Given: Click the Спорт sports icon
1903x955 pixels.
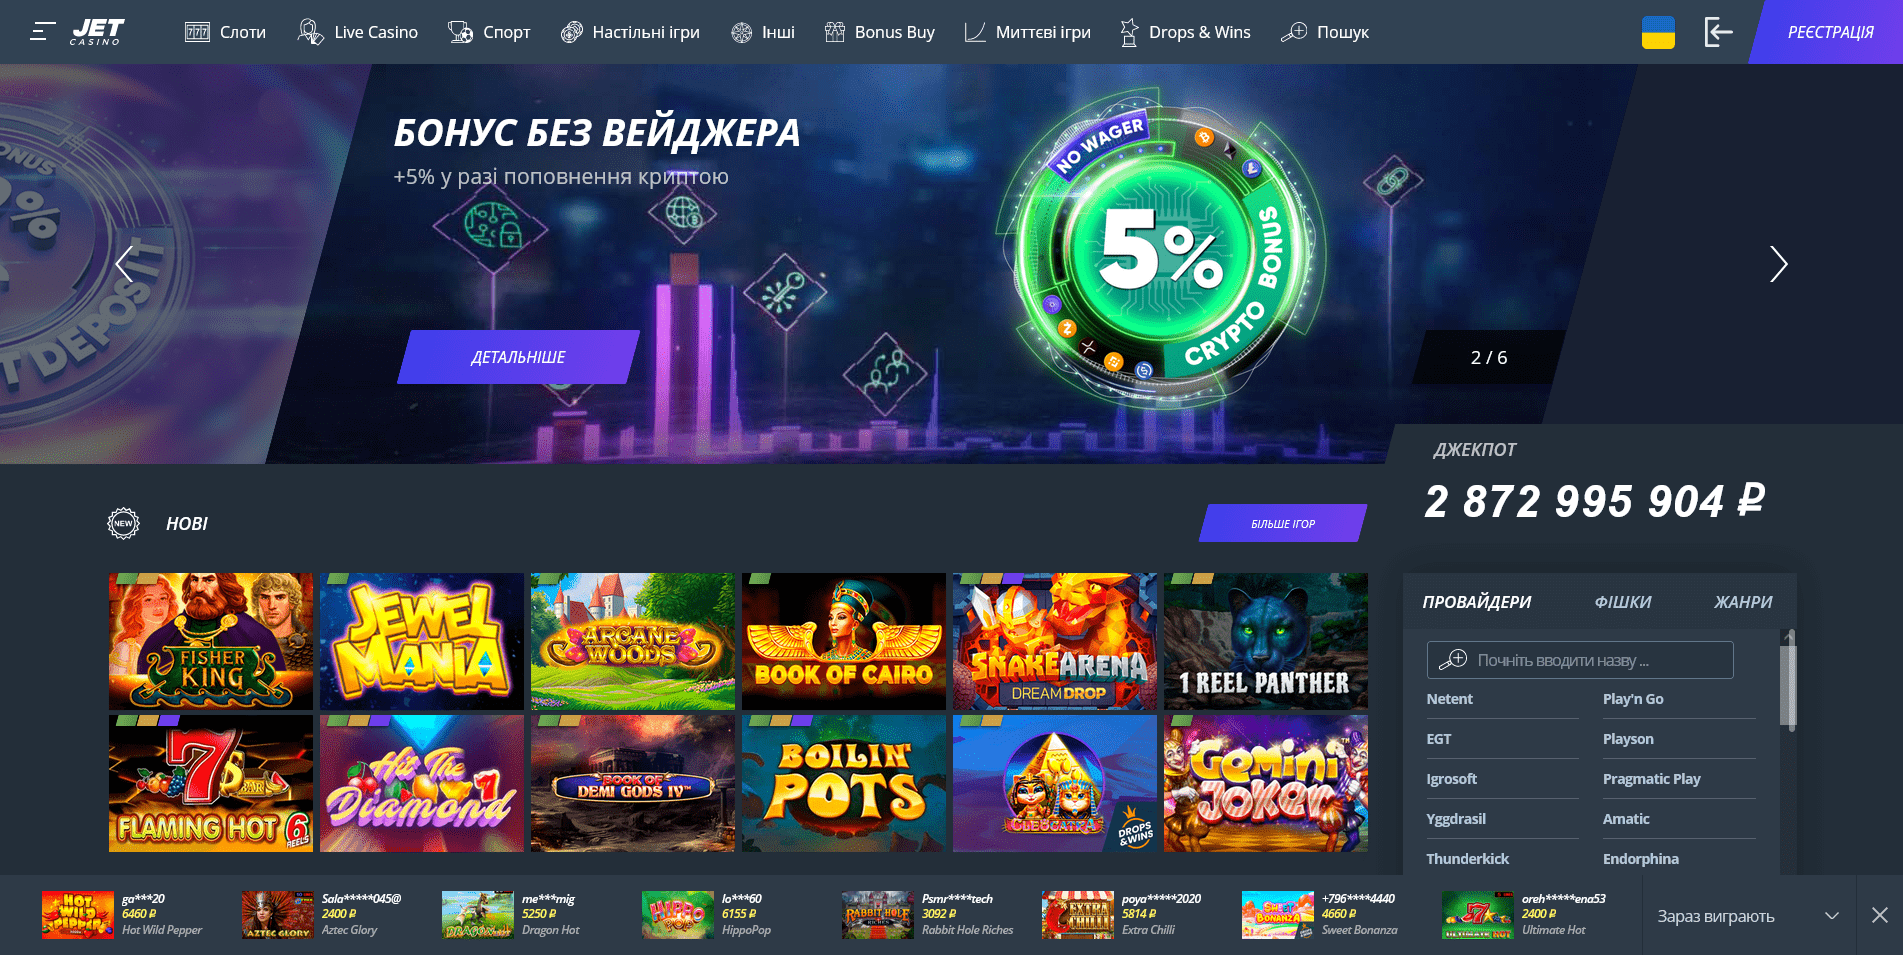Looking at the screenshot, I should tap(460, 32).
